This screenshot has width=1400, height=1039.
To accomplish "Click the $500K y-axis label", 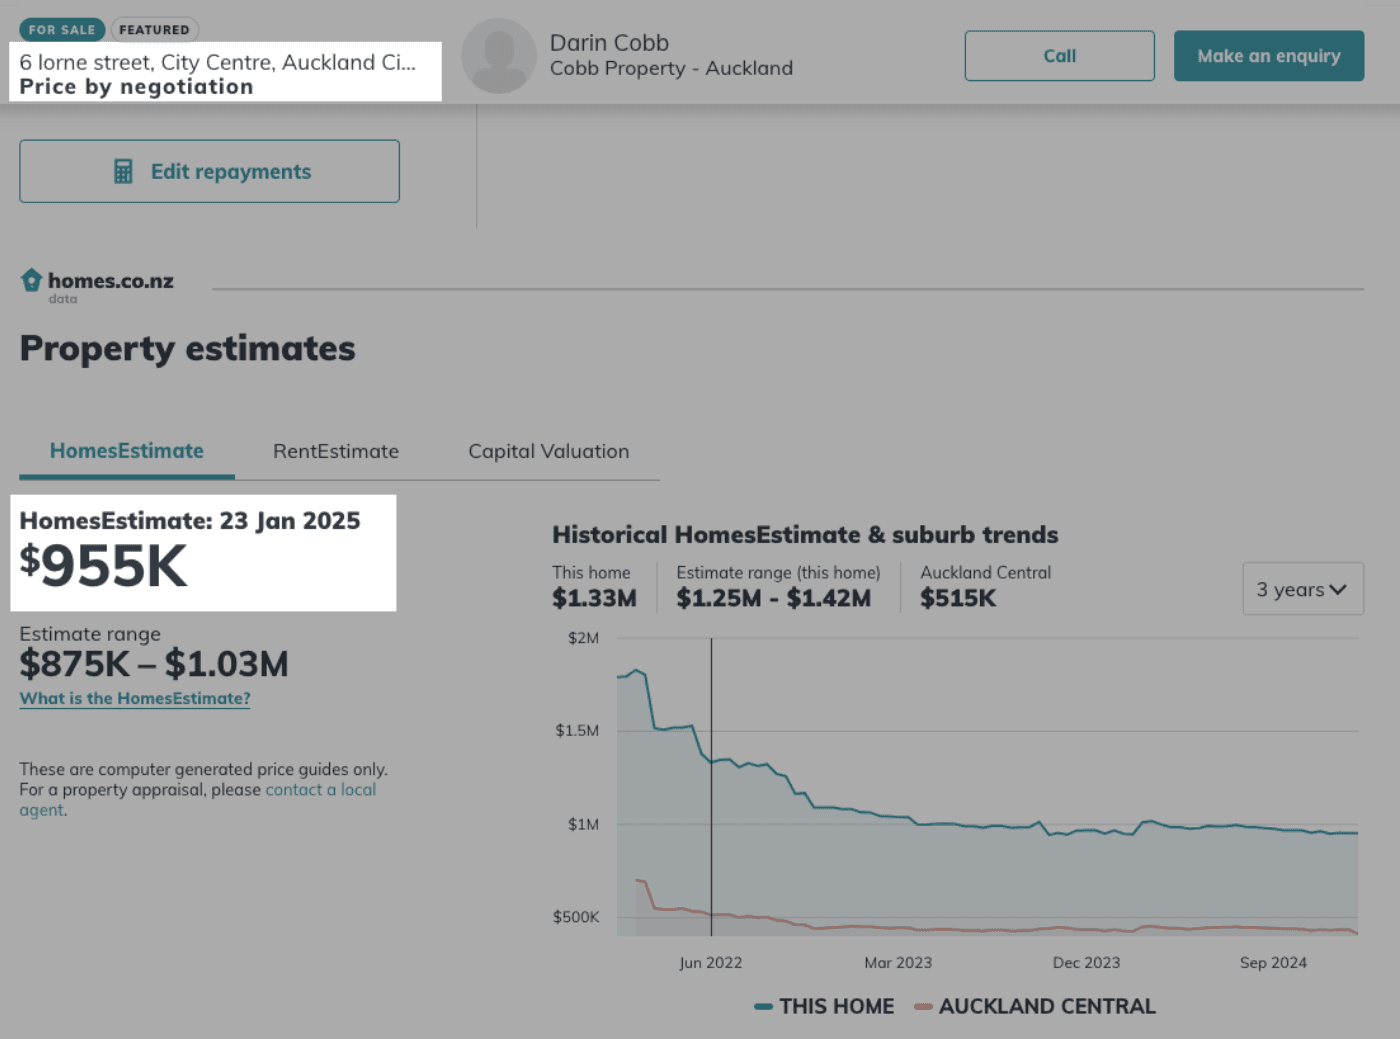I will [x=576, y=917].
